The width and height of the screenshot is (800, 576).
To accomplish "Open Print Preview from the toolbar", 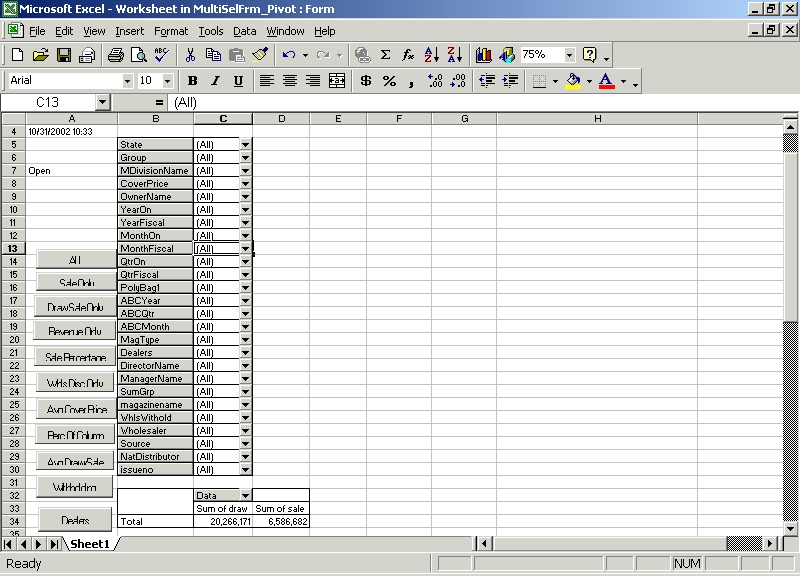I will point(137,55).
